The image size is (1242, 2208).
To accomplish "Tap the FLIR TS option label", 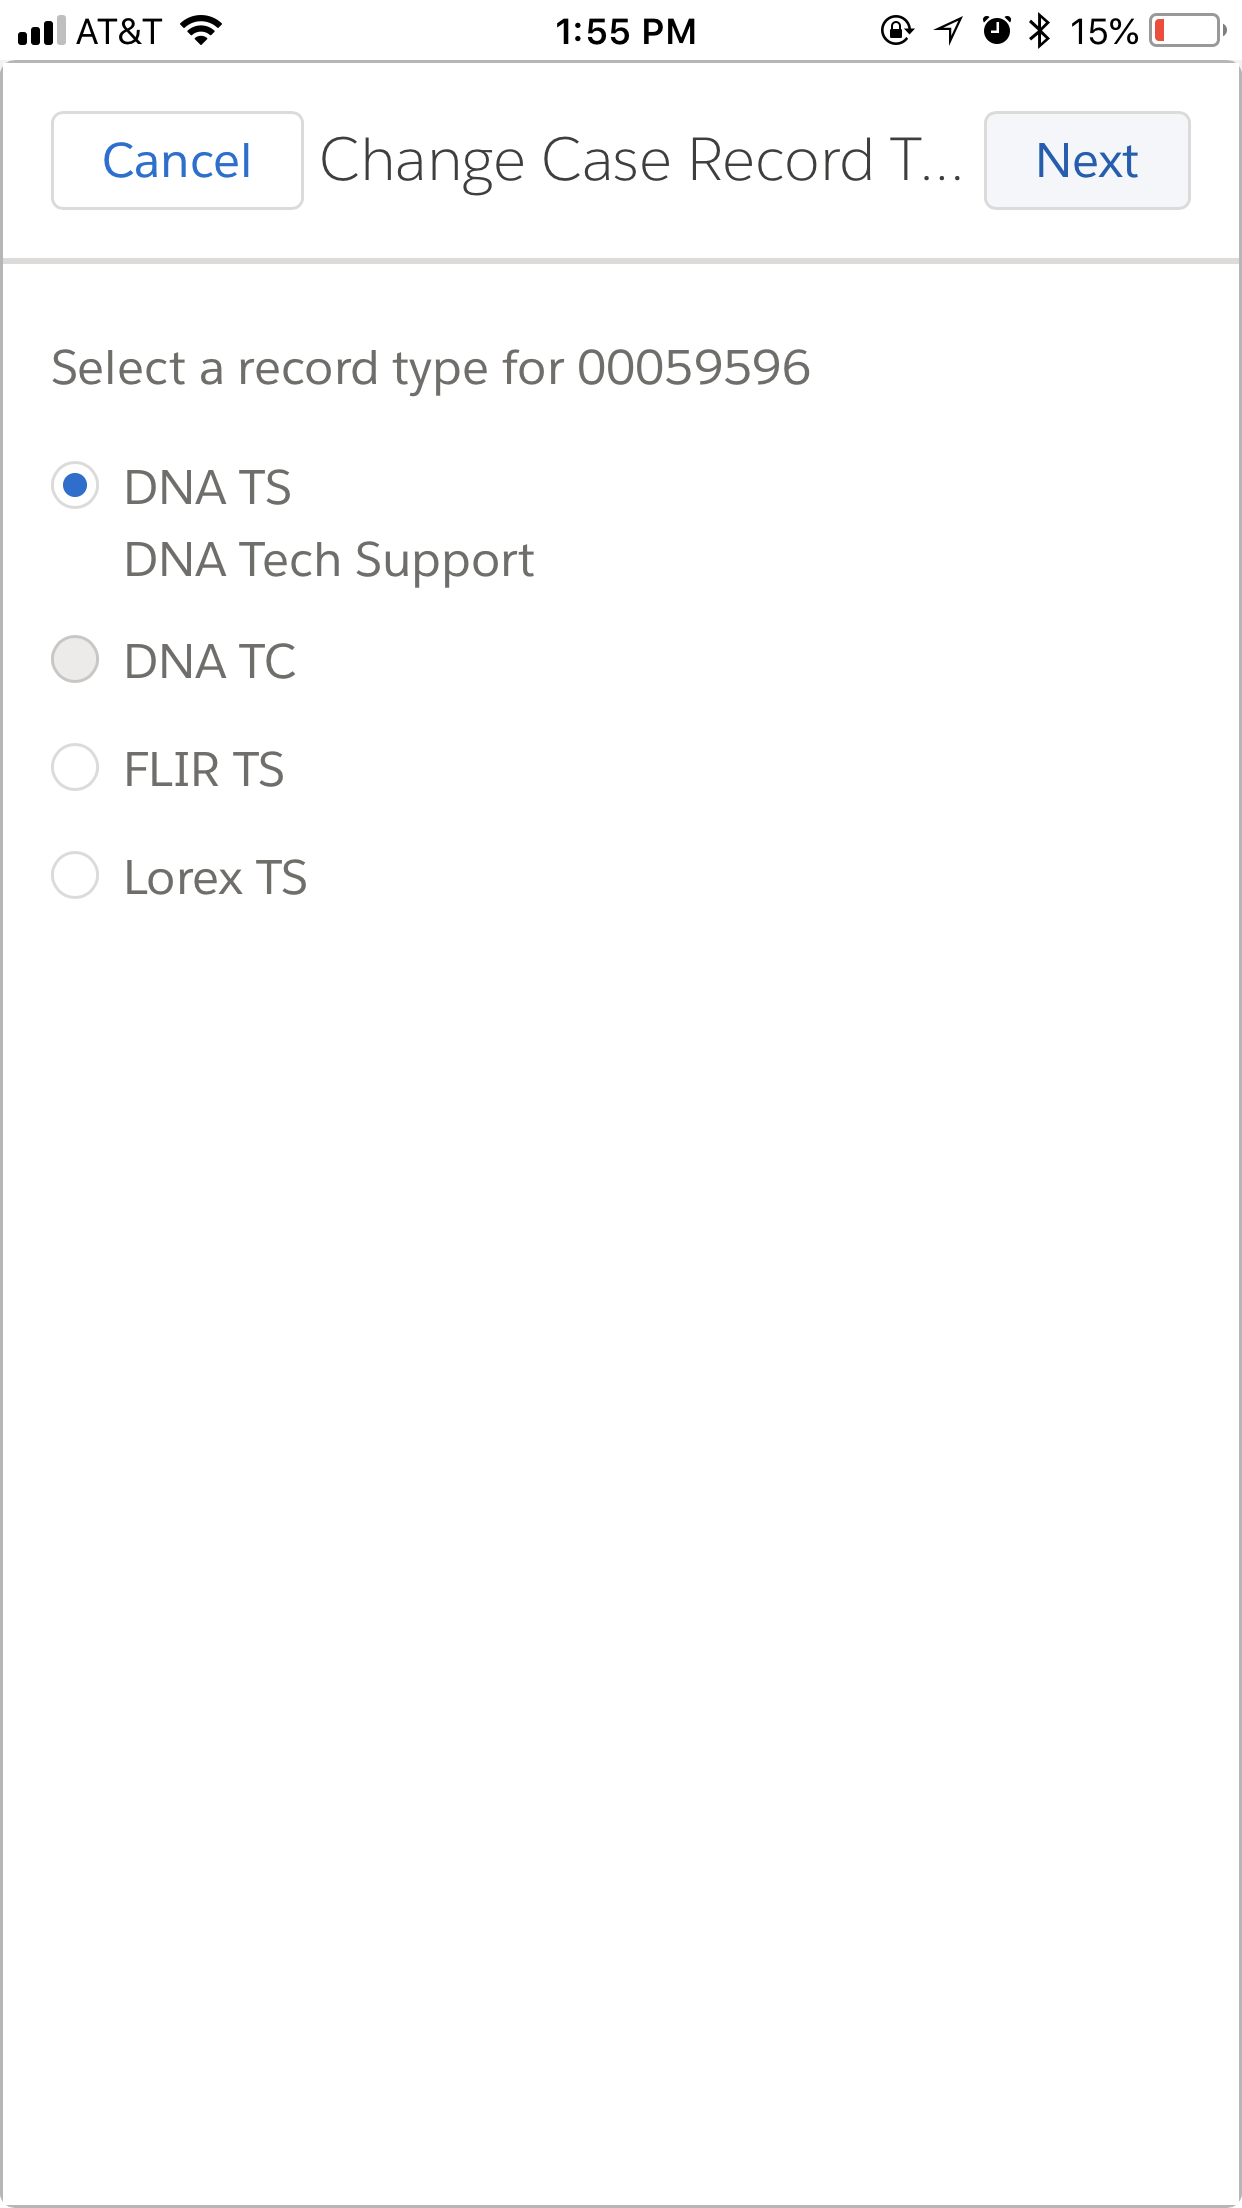I will (x=204, y=770).
